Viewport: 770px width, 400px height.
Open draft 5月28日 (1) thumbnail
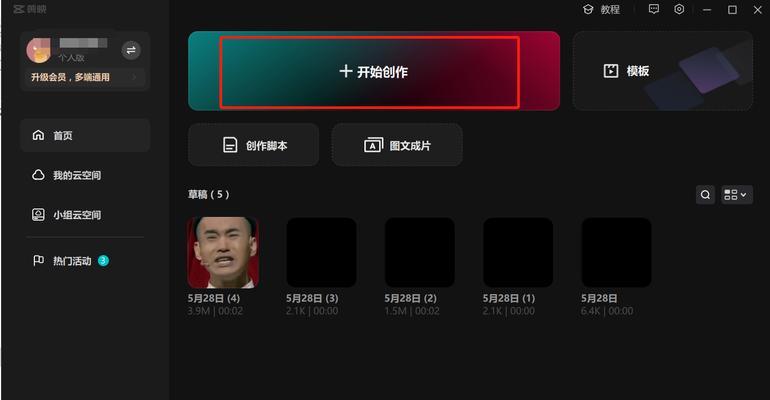point(518,253)
